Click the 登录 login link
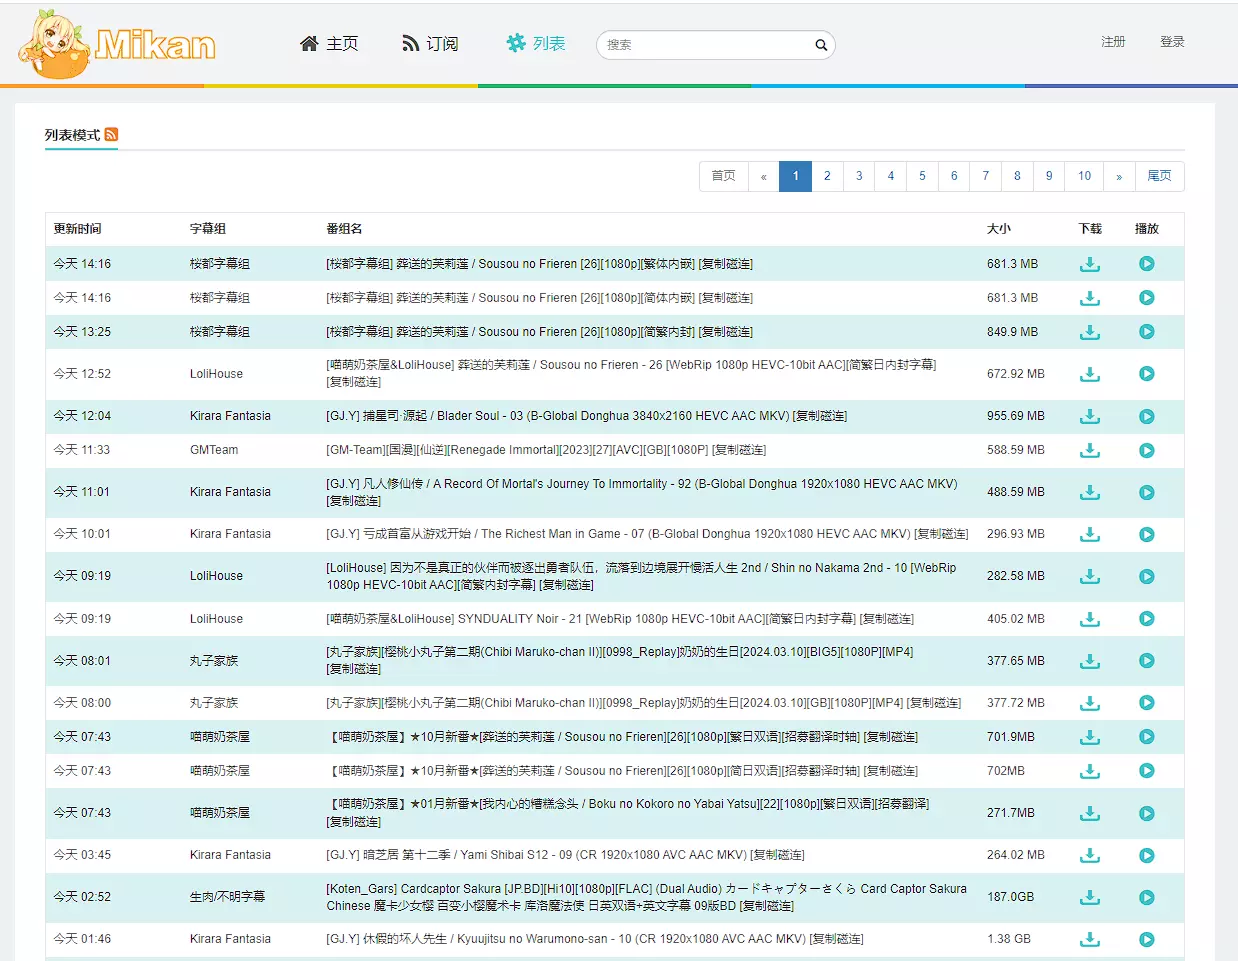 (x=1172, y=42)
